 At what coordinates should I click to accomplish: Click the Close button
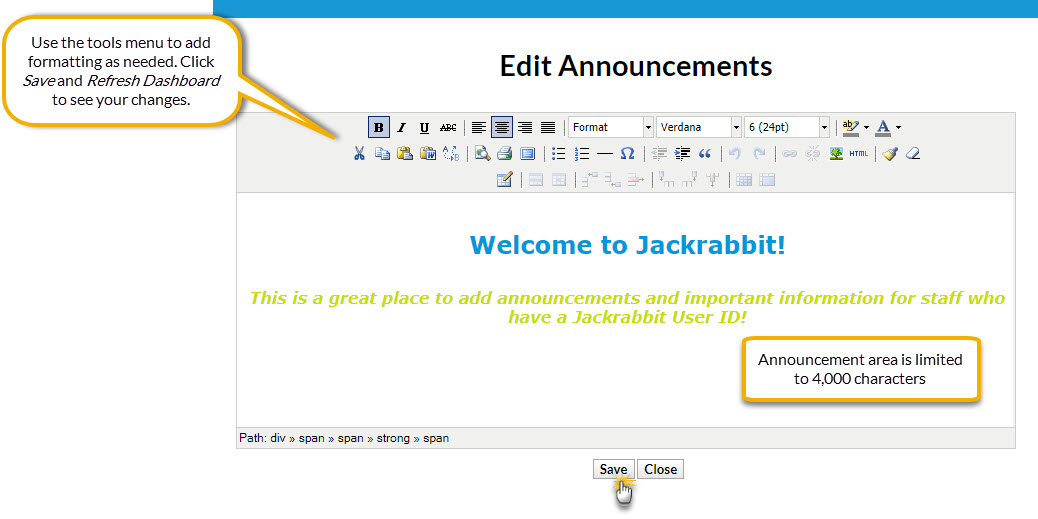tap(661, 469)
